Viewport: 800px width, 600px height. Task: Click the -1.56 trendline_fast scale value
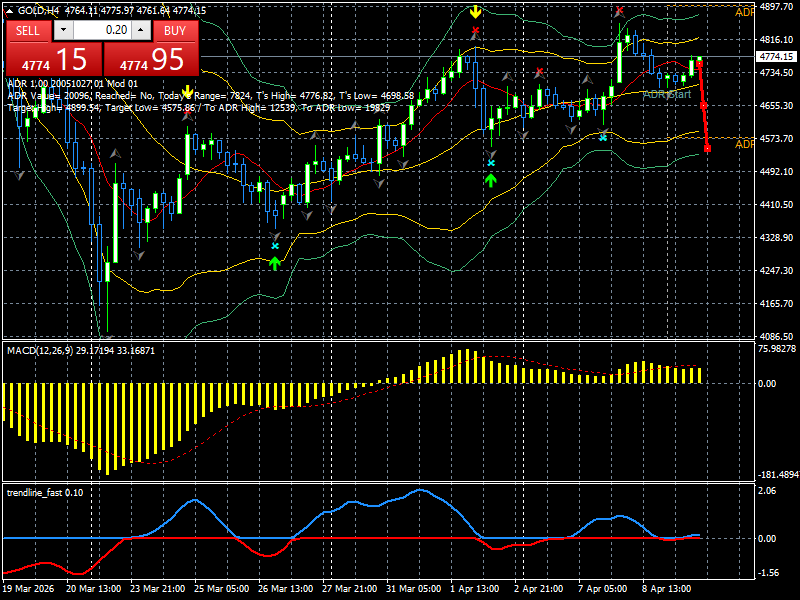769,573
